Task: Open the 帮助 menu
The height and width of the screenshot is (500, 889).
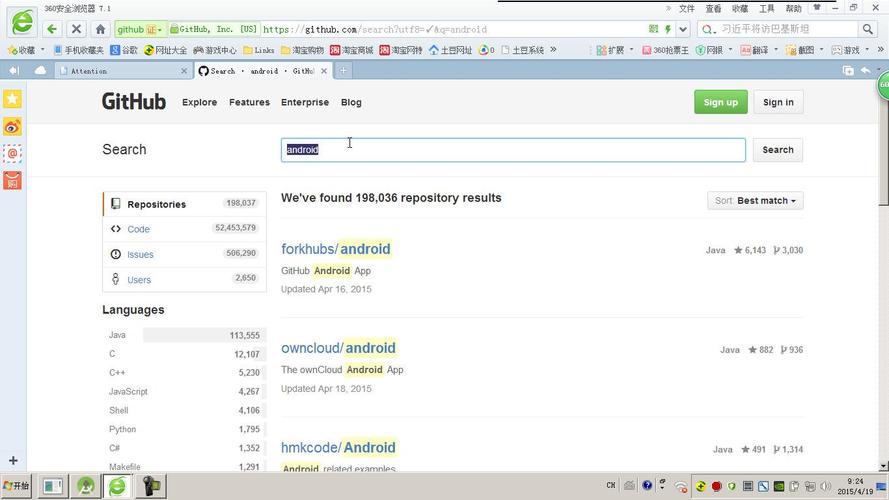Action: (x=793, y=9)
